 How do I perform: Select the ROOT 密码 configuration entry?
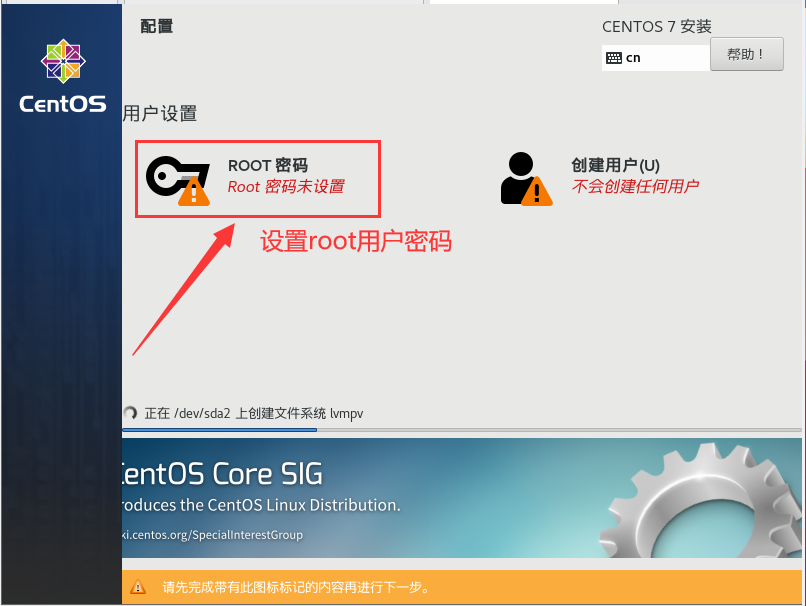[x=258, y=176]
